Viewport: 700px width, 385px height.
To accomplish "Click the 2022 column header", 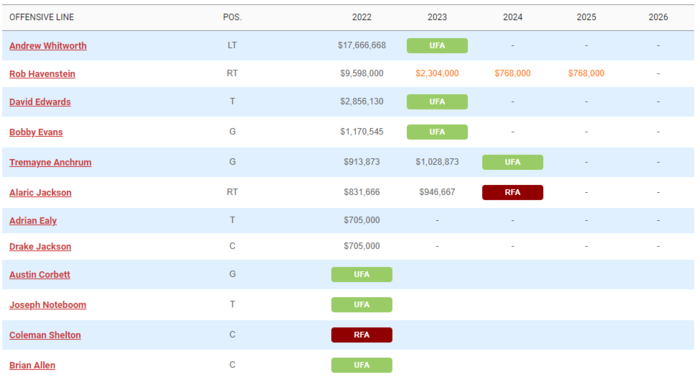I will (362, 17).
